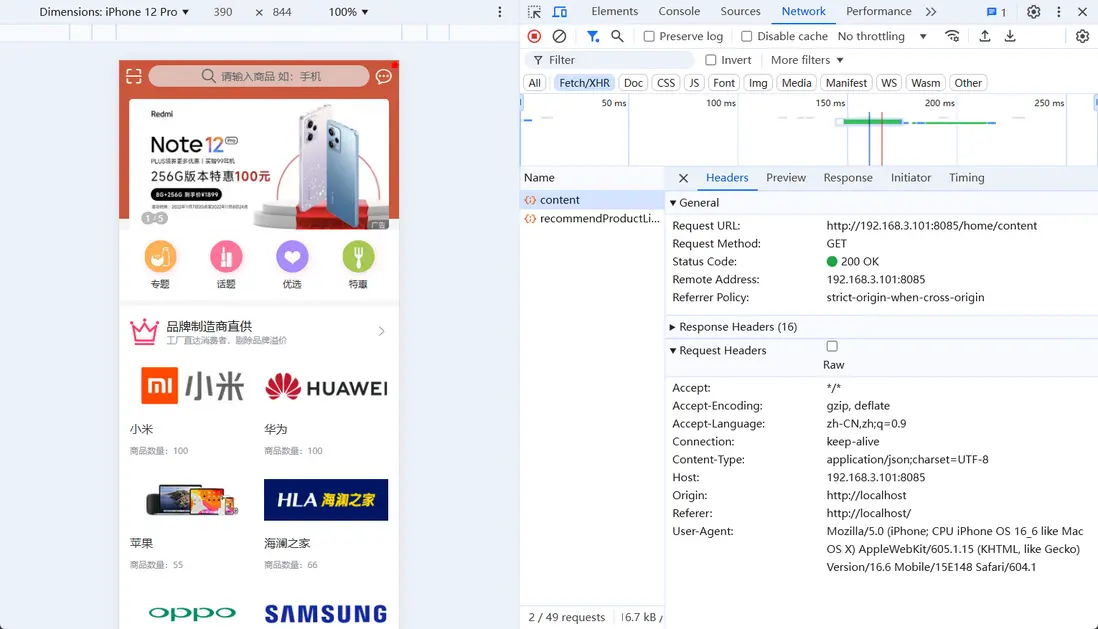Tap the 专题 orange category icon
This screenshot has height=629, width=1098.
point(160,256)
